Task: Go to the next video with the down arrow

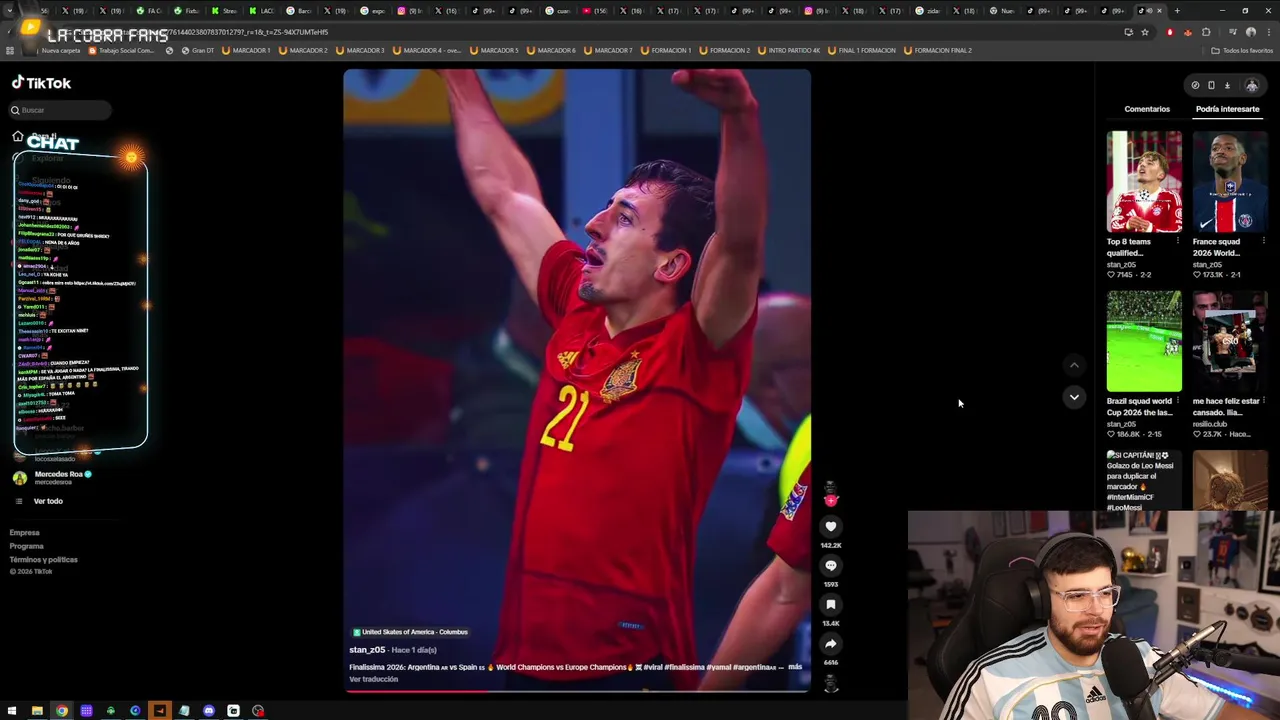Action: pos(1074,397)
